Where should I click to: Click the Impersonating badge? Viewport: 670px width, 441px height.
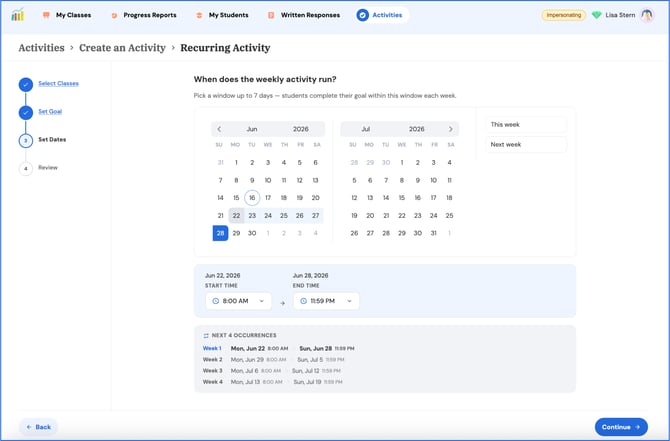point(564,15)
